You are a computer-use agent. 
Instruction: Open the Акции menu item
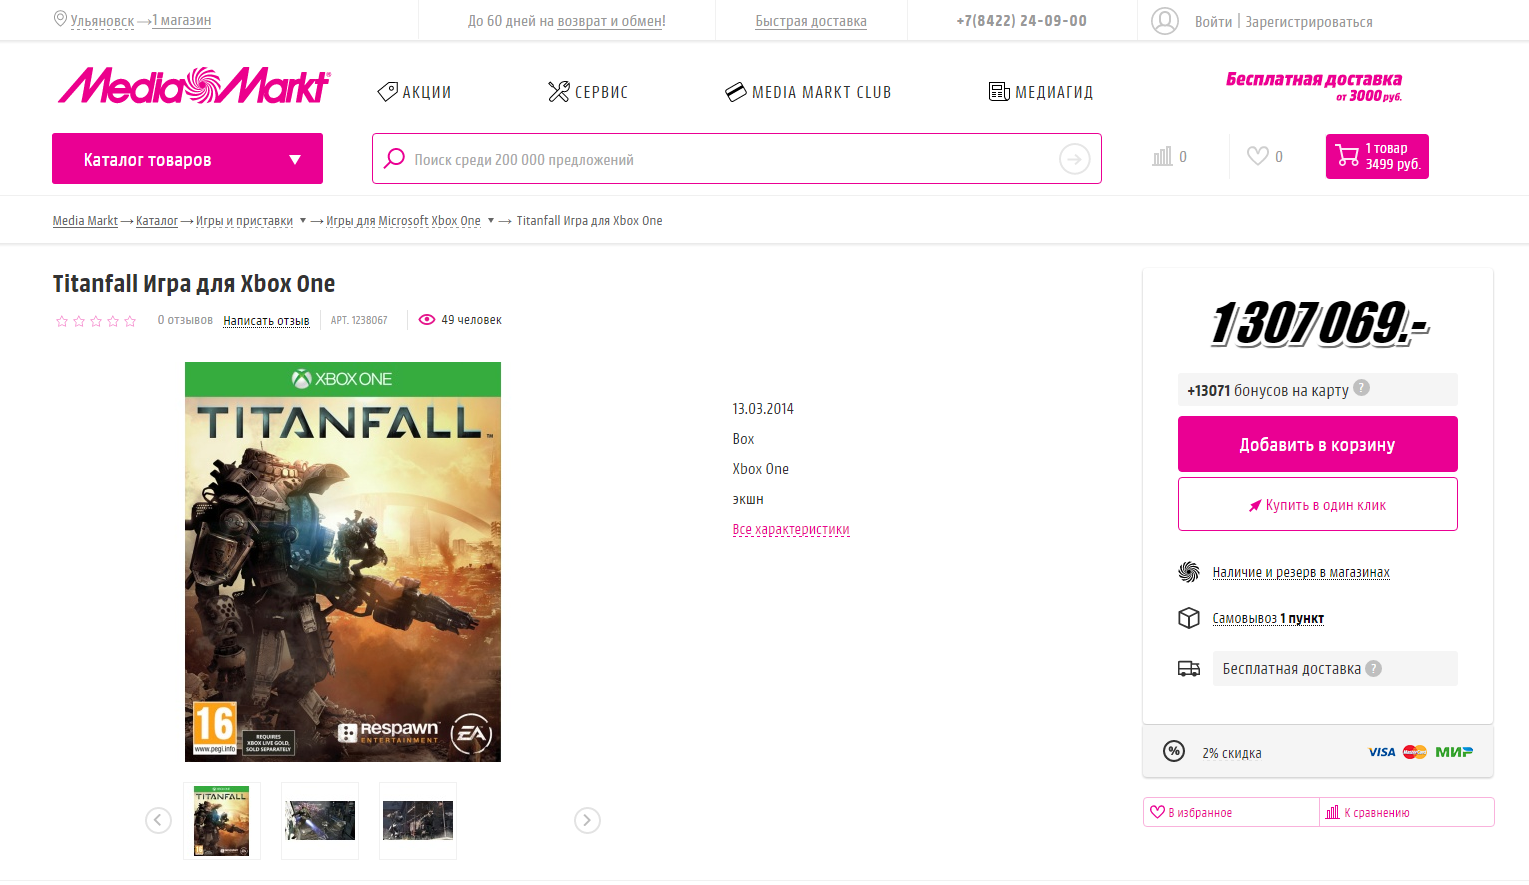point(415,92)
